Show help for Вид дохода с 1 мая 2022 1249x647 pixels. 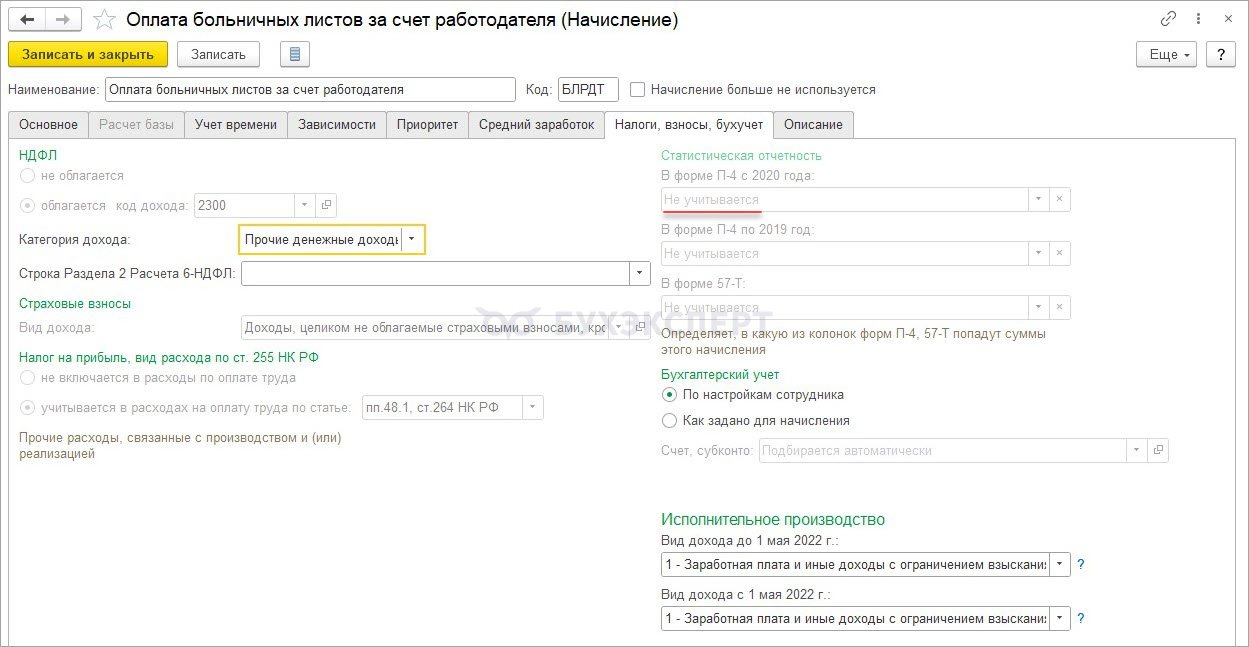pos(1081,619)
